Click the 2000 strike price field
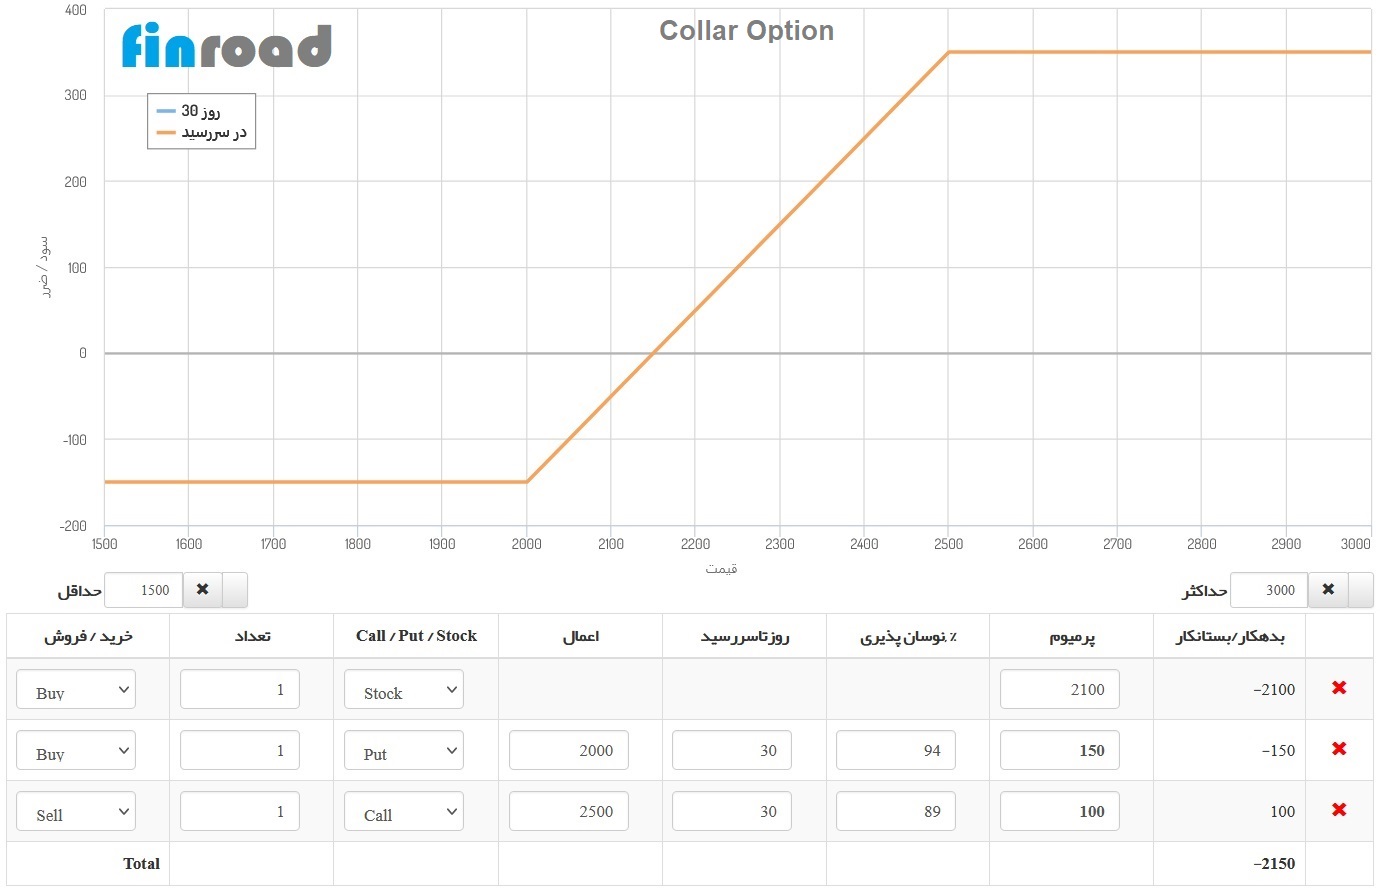 (x=568, y=751)
